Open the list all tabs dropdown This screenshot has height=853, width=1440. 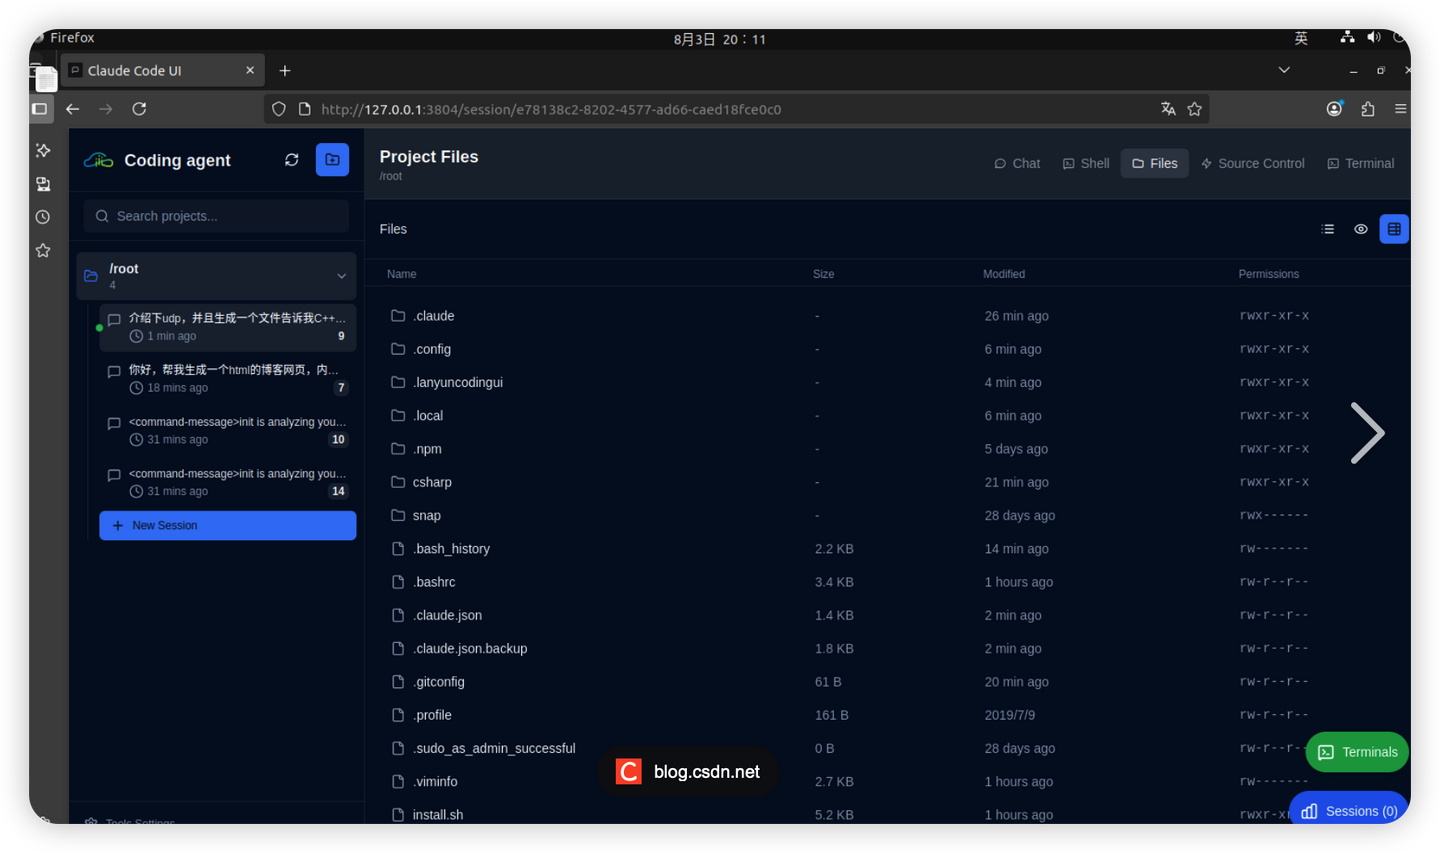(1284, 70)
